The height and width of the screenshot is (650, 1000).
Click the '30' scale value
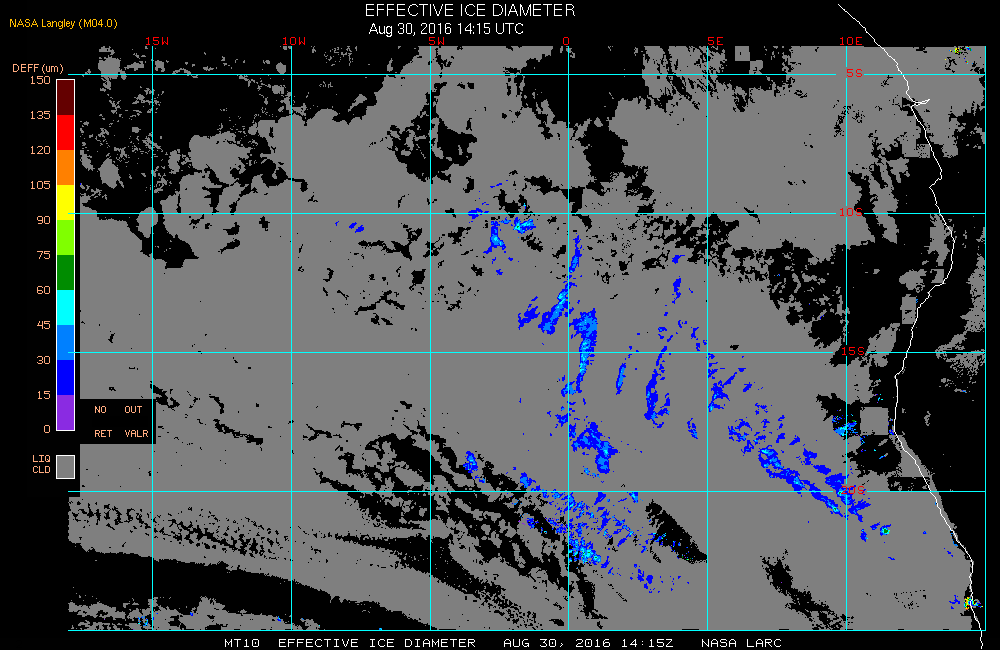(x=43, y=360)
